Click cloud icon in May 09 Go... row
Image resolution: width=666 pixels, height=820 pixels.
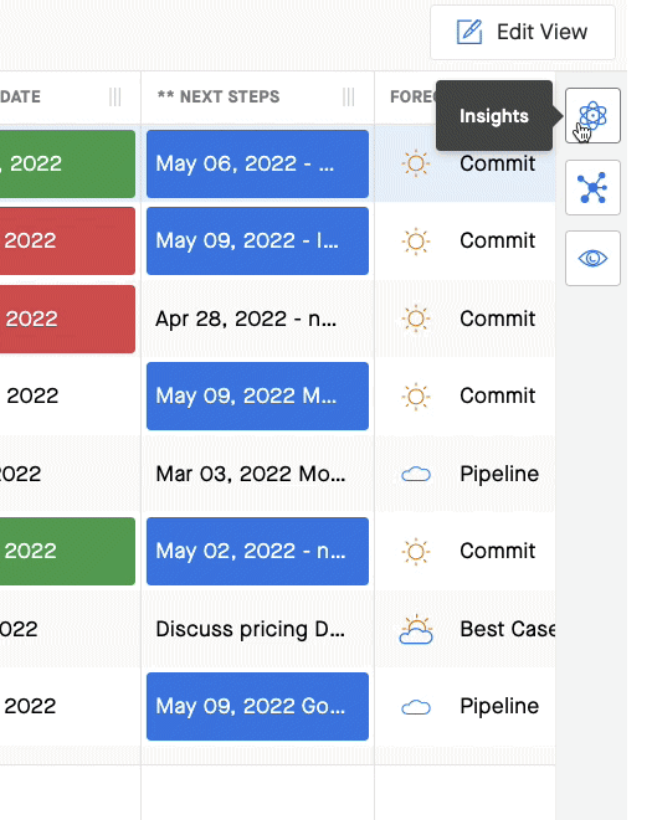416,707
